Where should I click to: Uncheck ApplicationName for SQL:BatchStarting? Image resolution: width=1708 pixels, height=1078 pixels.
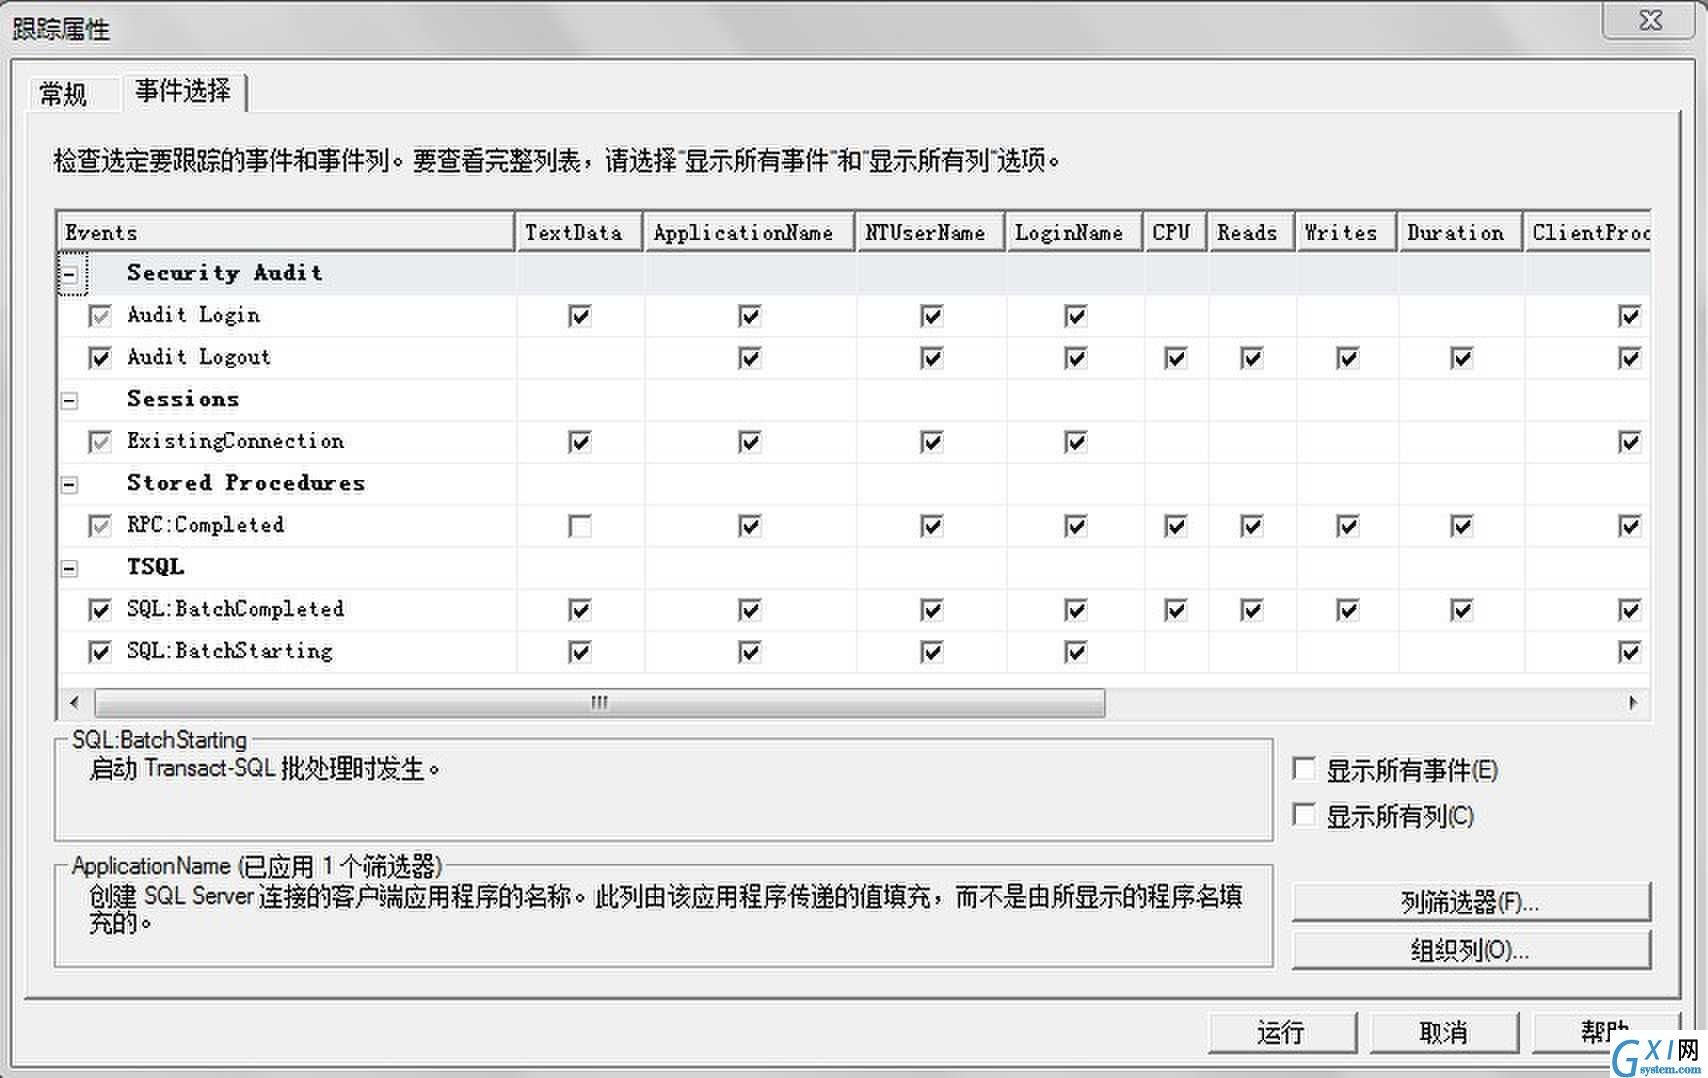[750, 652]
